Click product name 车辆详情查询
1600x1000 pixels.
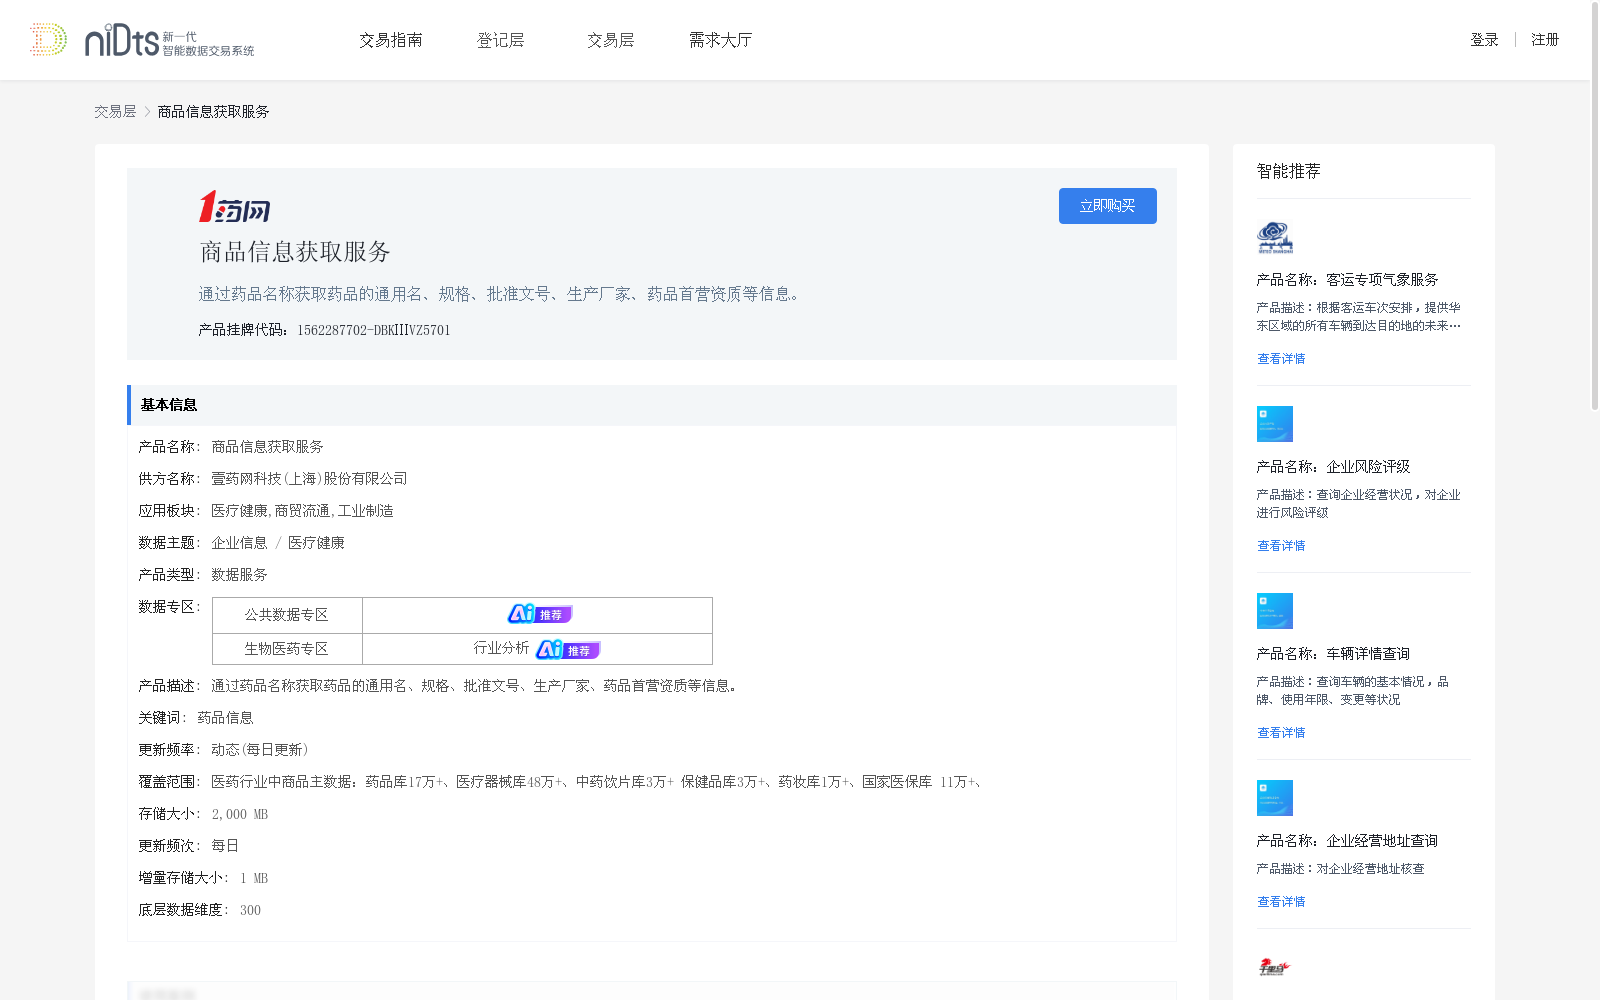click(x=1368, y=654)
